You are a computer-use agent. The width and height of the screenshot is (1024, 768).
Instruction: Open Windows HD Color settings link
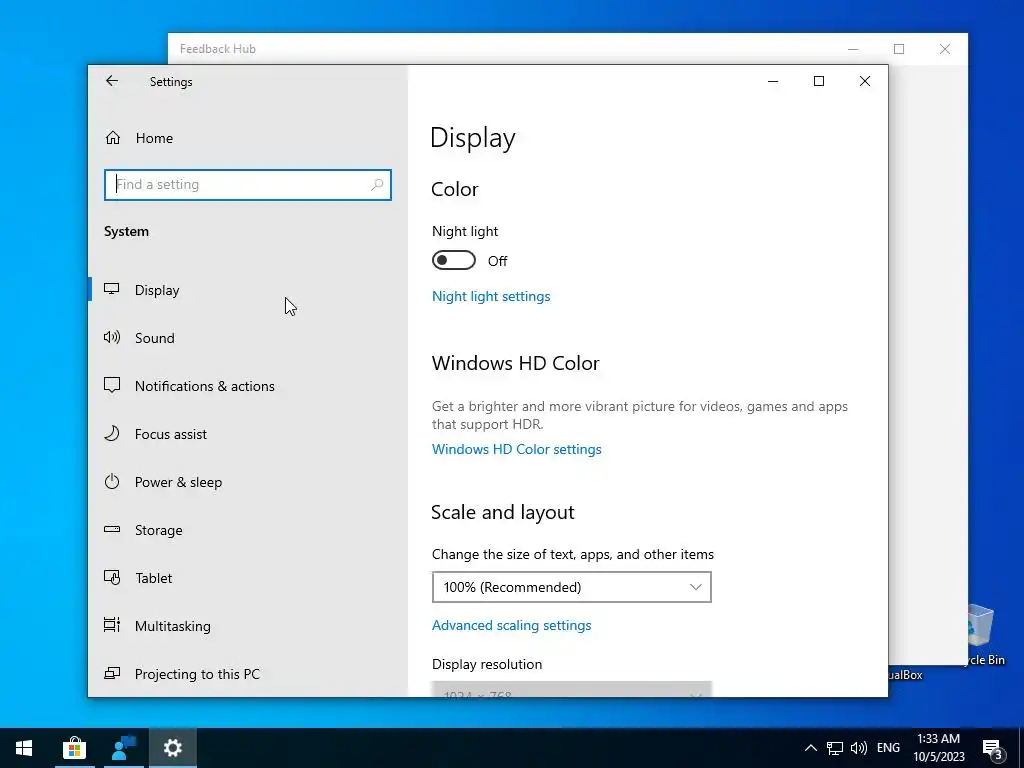pos(517,449)
